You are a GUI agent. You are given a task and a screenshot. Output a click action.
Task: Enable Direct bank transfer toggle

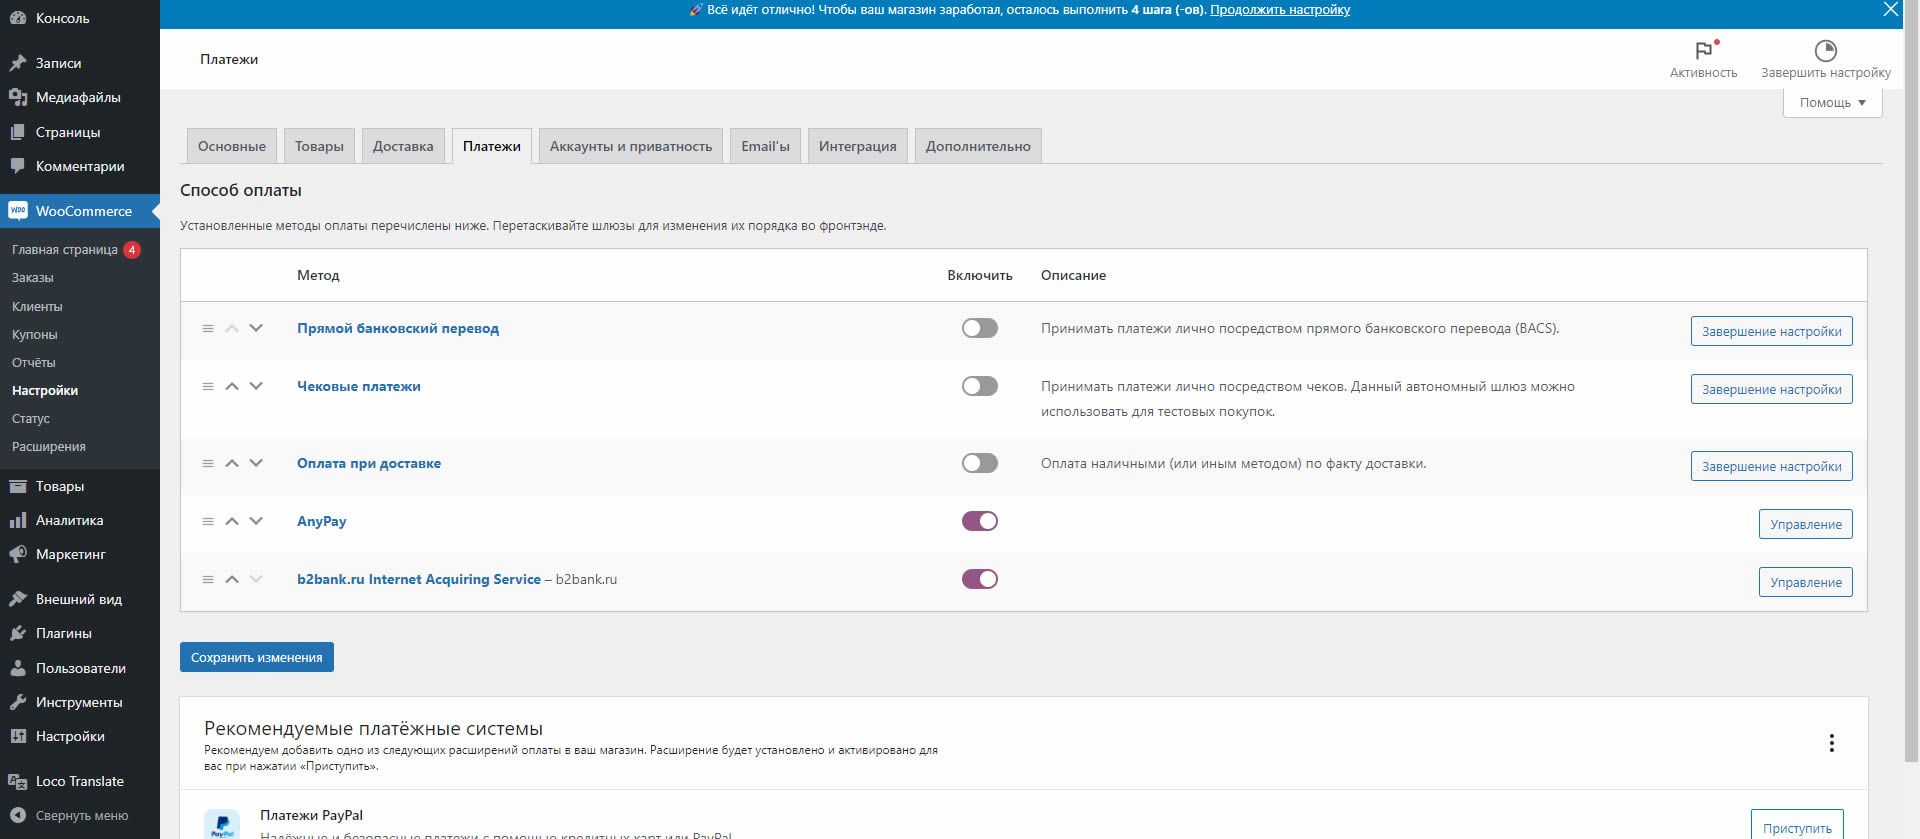point(979,328)
